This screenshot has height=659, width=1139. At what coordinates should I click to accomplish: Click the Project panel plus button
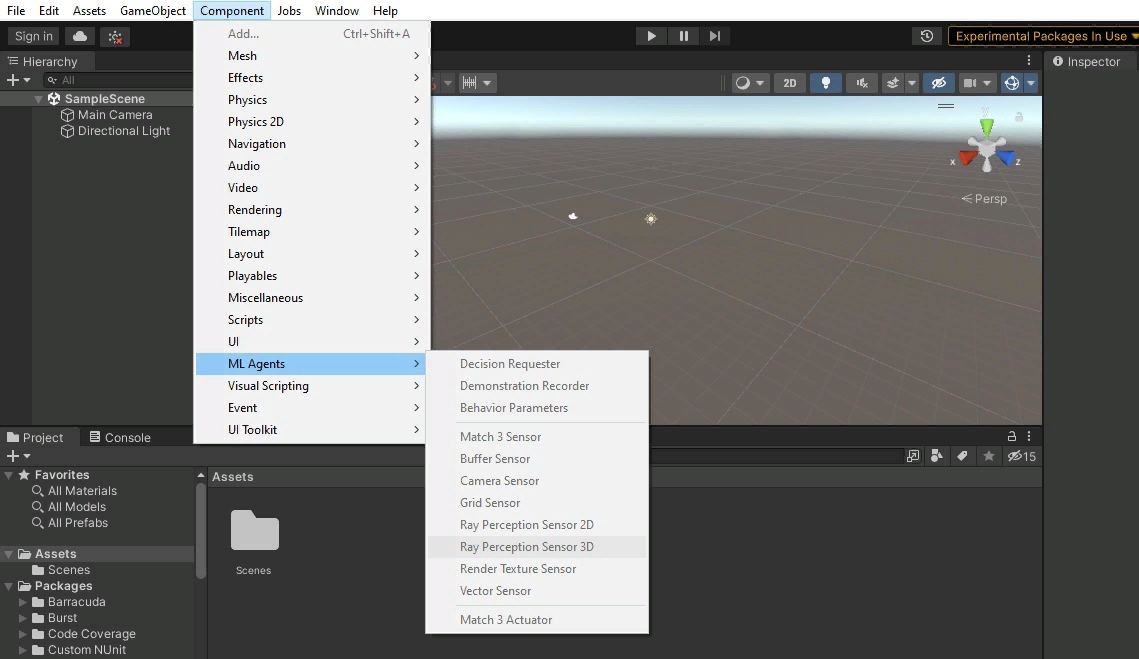coord(17,456)
